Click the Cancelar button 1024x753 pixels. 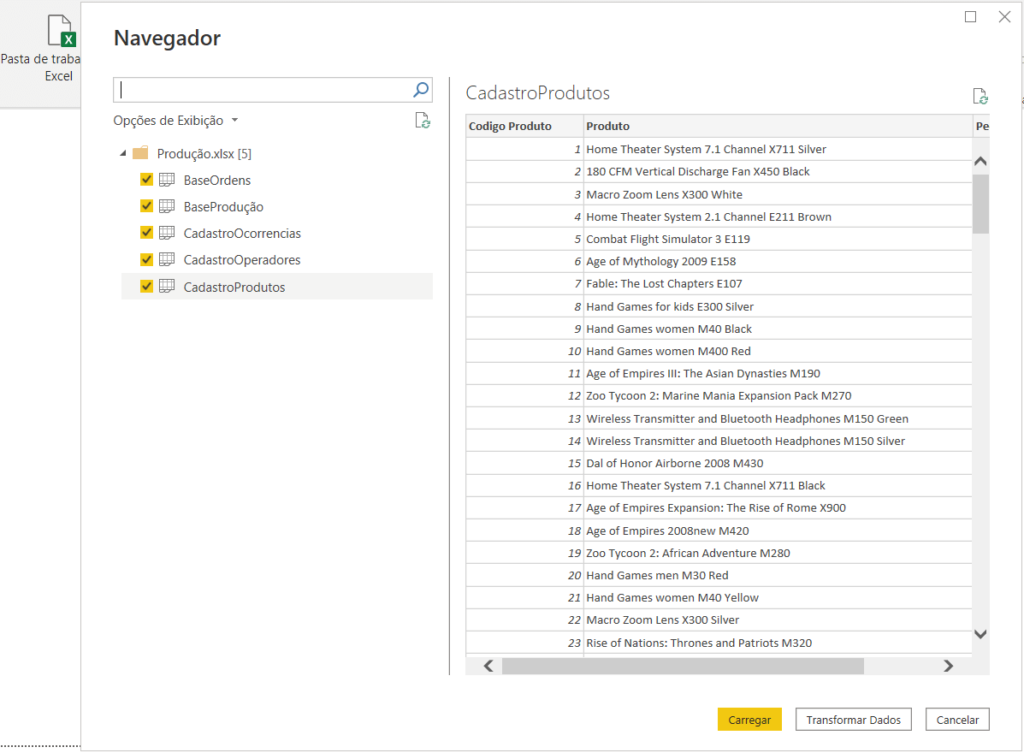(957, 720)
